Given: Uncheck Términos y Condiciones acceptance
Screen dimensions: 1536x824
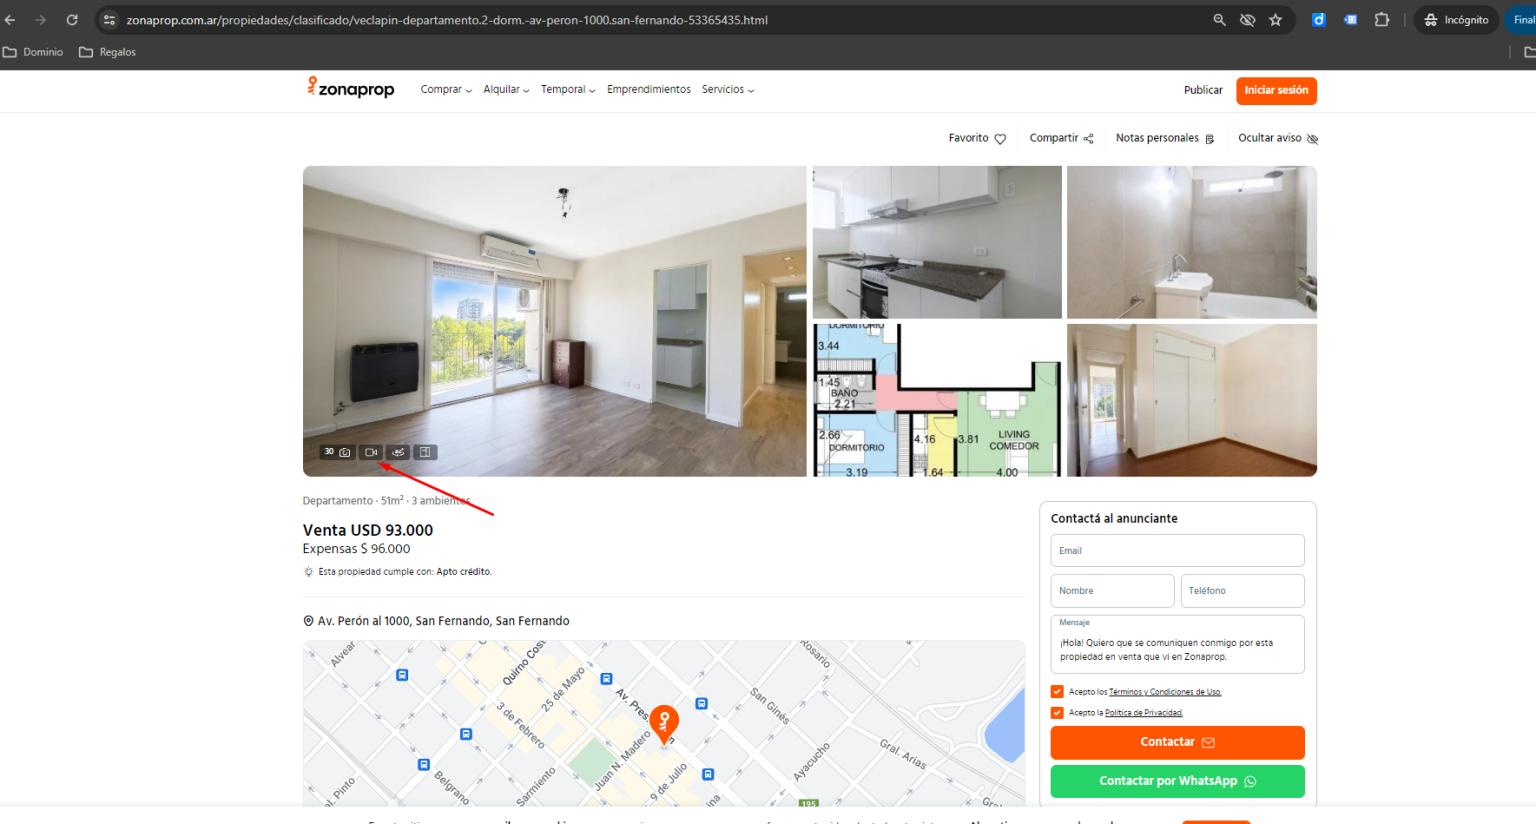Looking at the screenshot, I should coord(1057,691).
